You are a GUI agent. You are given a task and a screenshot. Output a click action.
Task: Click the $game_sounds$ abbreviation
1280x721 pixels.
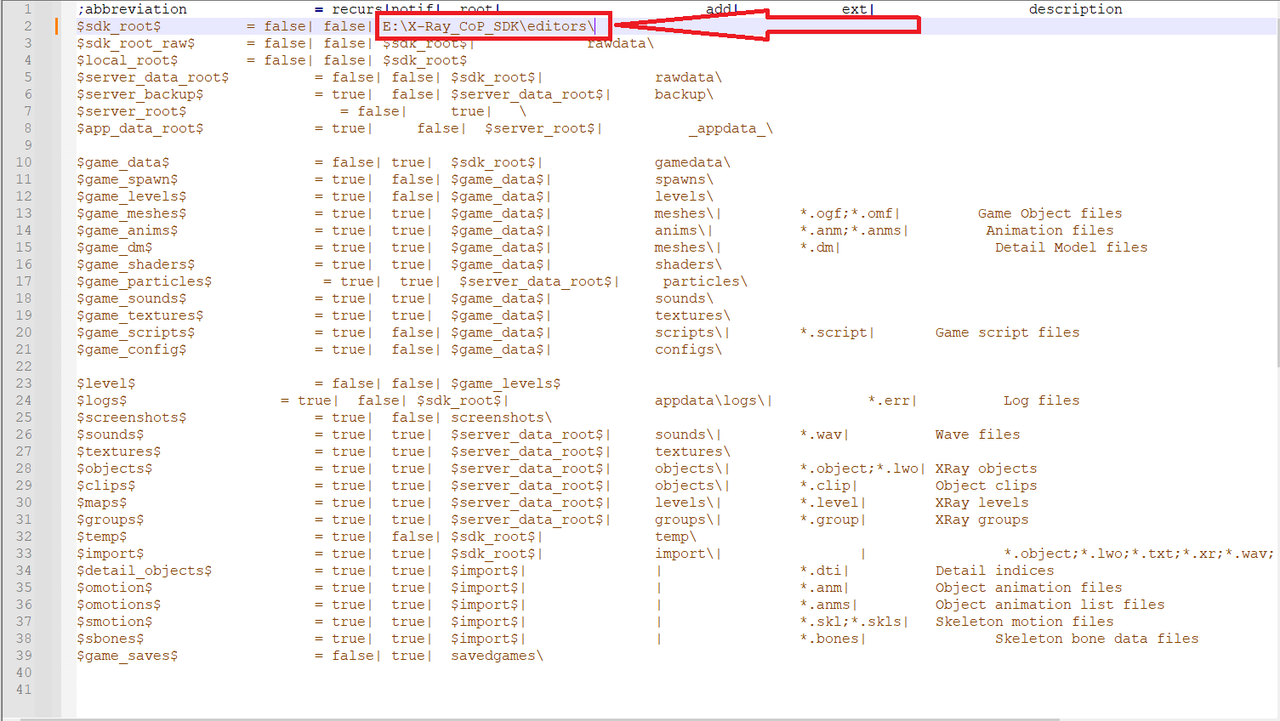pos(132,298)
